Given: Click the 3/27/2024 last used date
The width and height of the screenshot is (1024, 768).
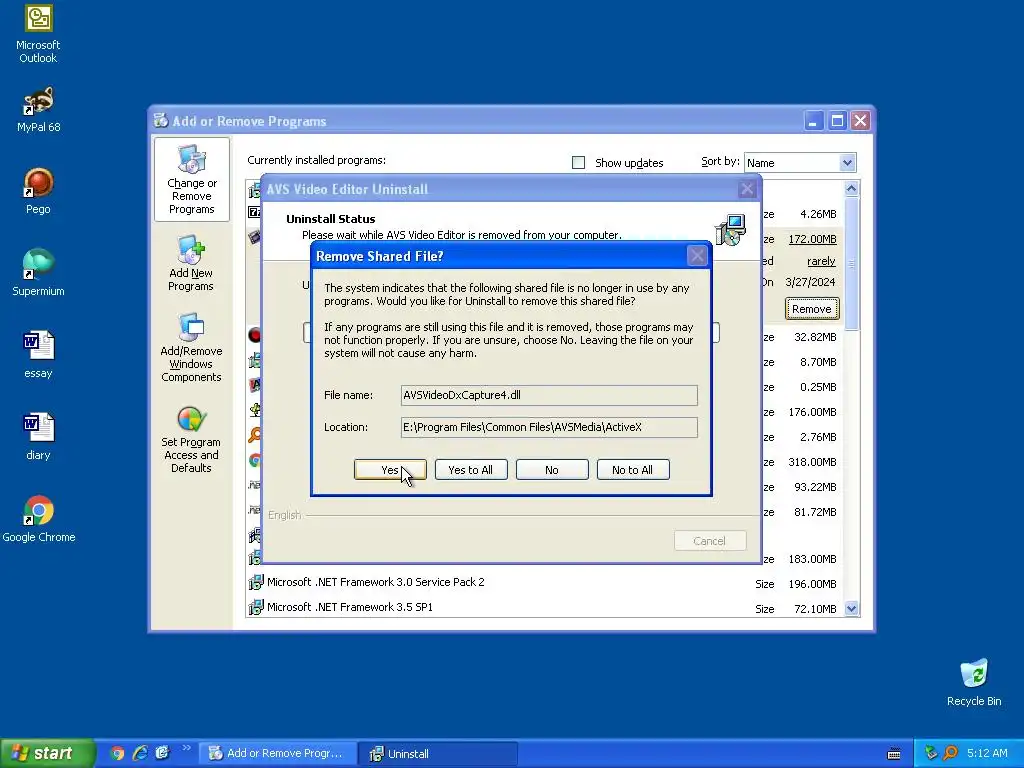Looking at the screenshot, I should [810, 283].
